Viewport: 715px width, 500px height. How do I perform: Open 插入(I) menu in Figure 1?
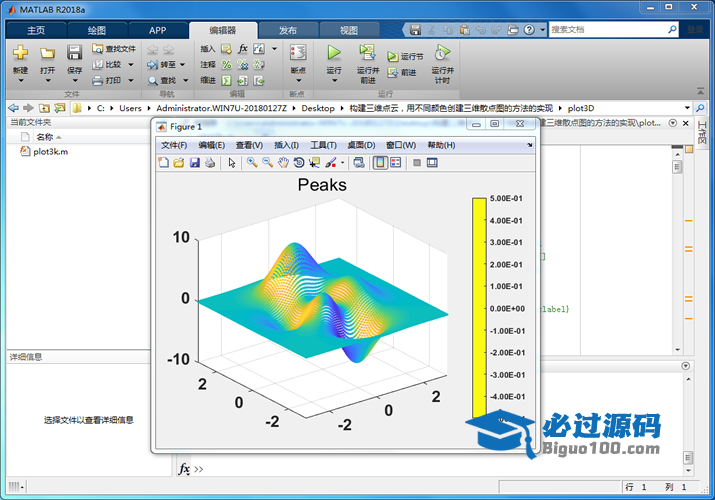(286, 145)
